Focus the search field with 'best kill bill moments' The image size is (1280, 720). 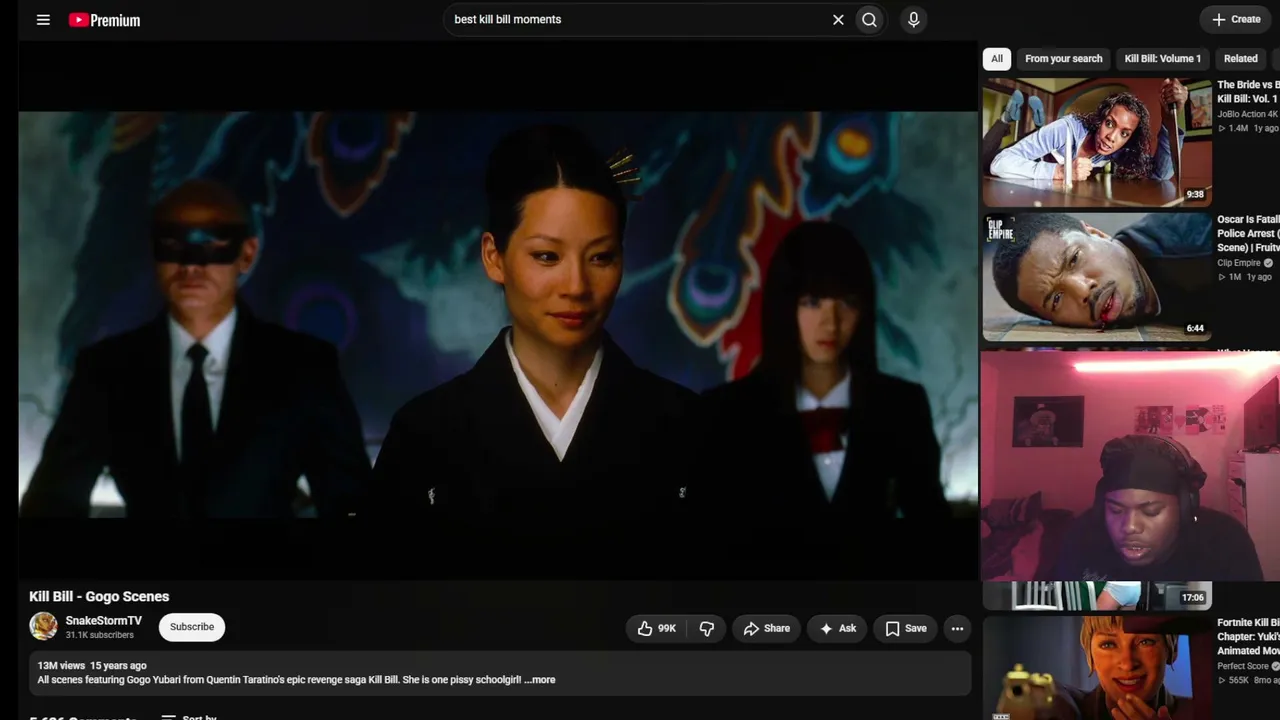[638, 20]
